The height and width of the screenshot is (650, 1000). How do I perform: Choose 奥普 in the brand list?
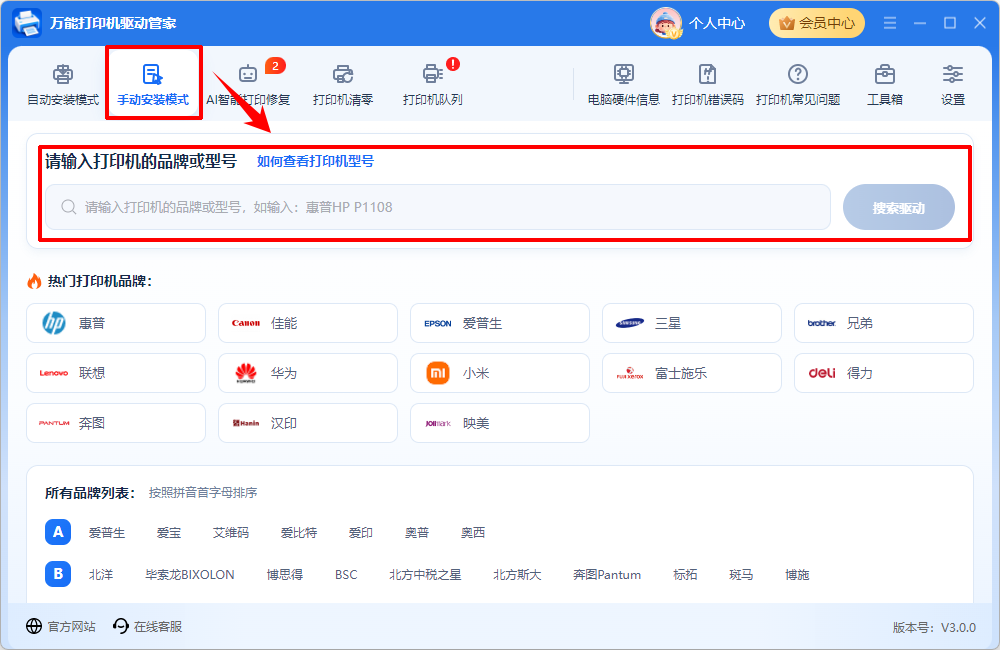click(417, 533)
